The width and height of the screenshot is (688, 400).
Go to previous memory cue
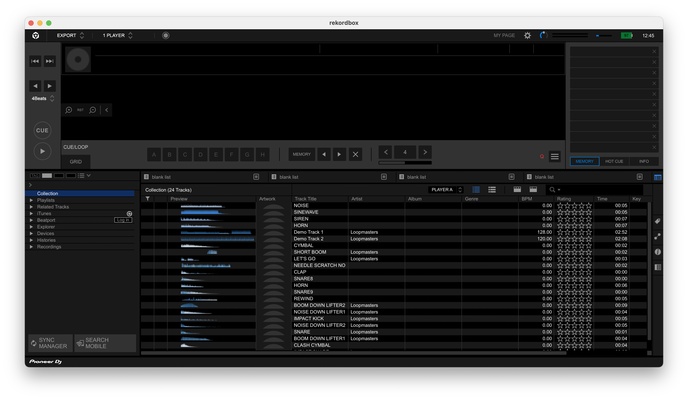pyautogui.click(x=324, y=154)
